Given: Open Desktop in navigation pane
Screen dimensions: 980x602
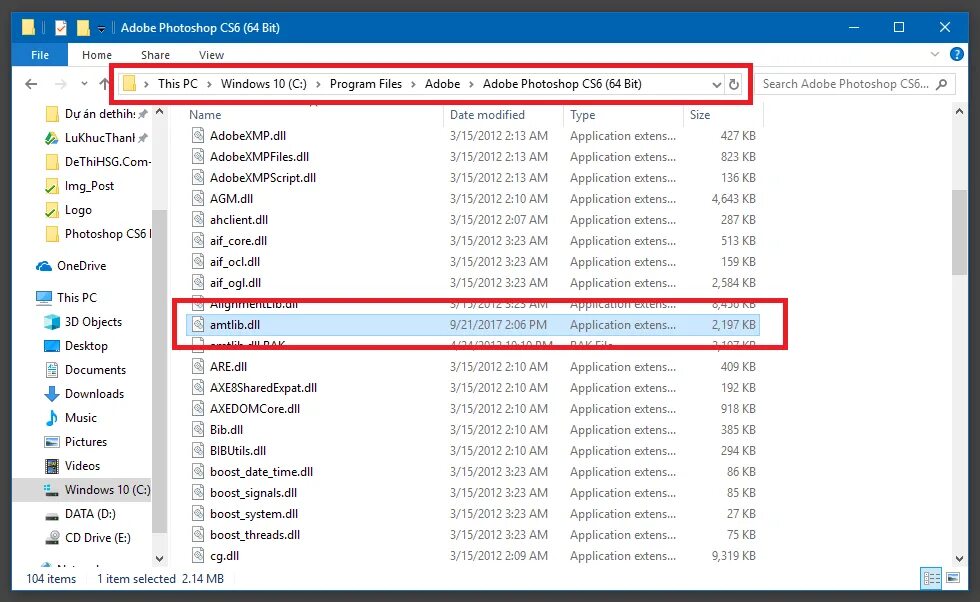Looking at the screenshot, I should 76,346.
